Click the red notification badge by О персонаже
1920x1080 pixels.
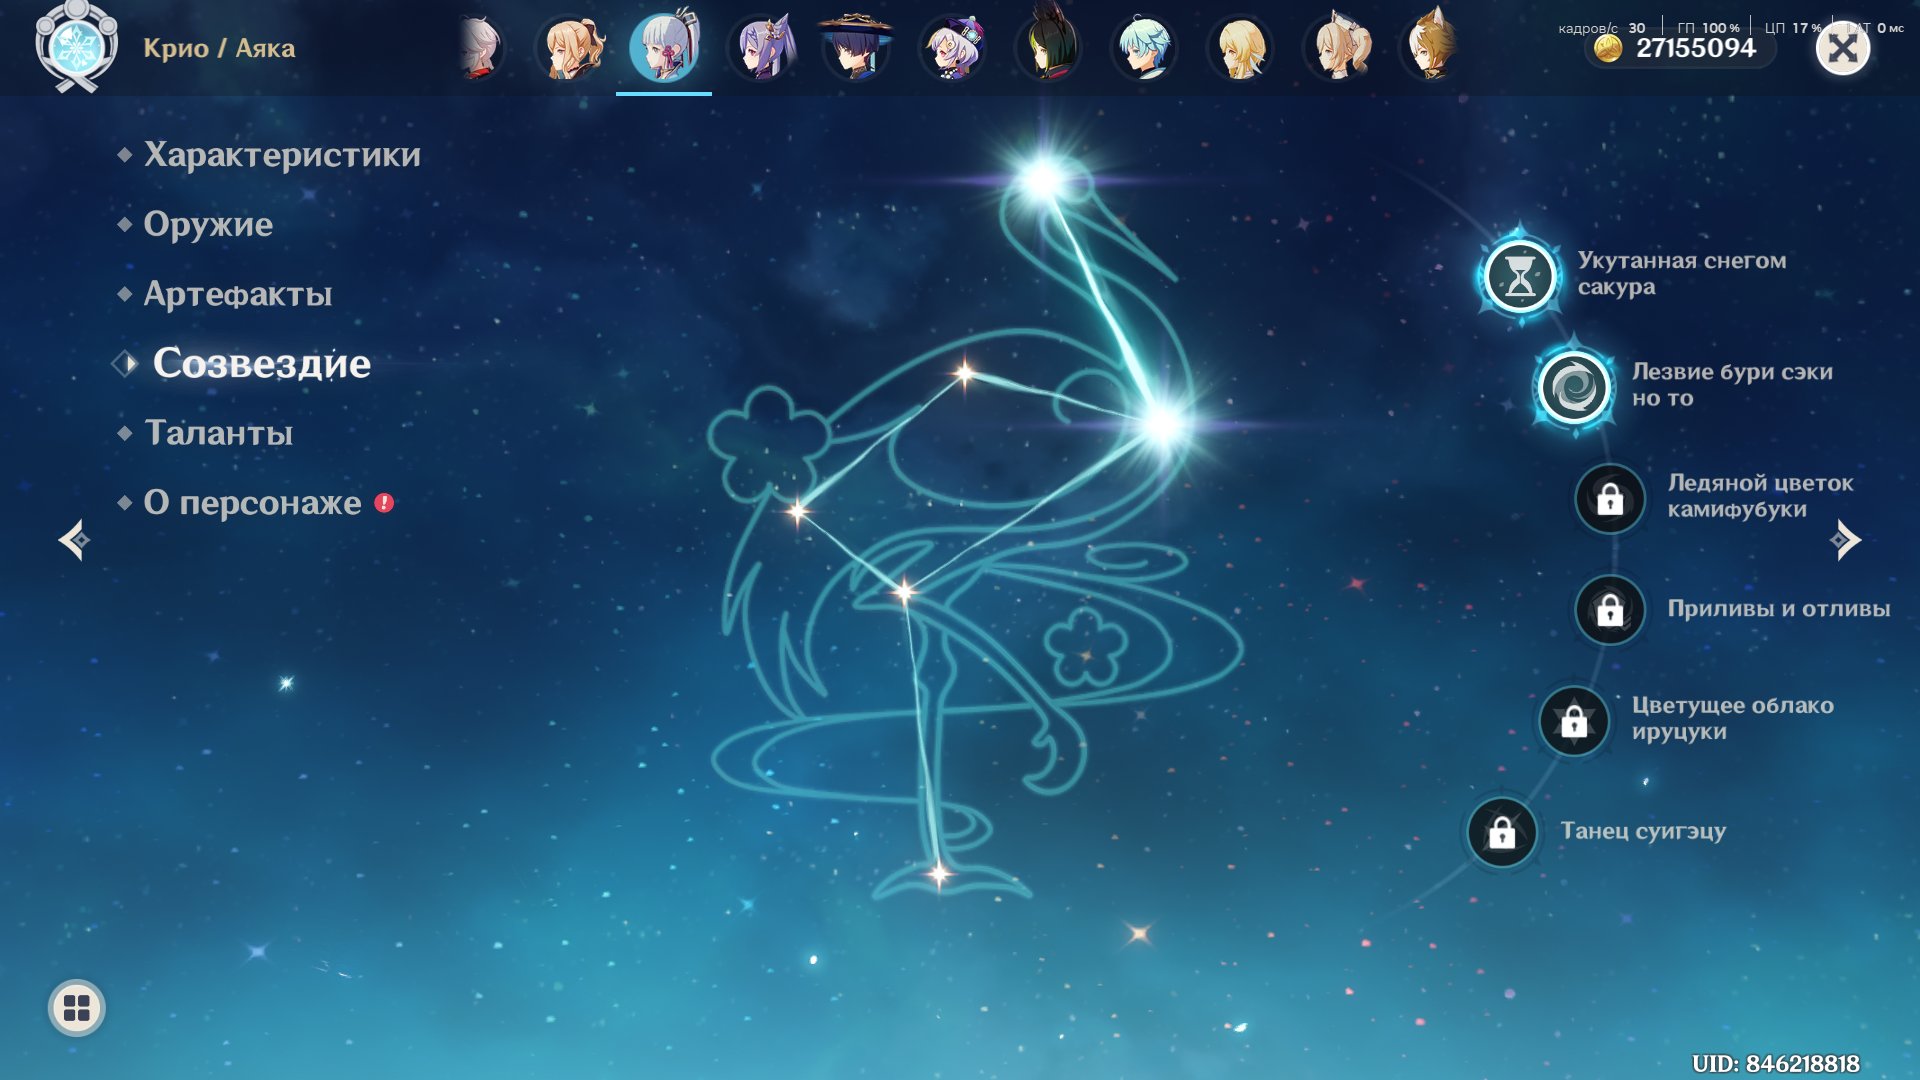384,503
